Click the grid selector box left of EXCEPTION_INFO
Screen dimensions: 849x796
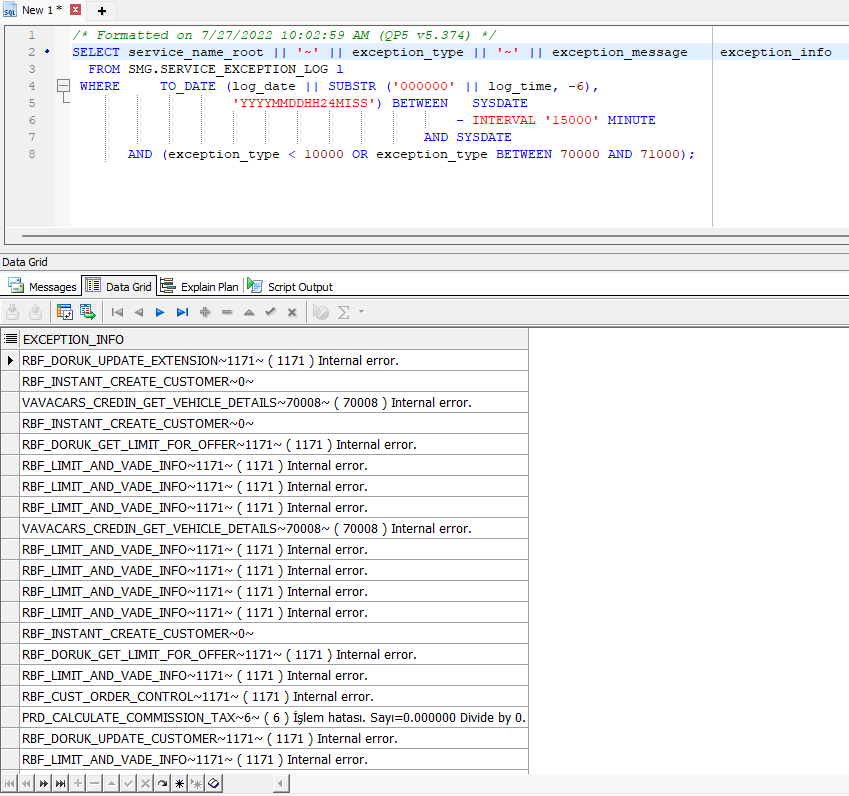pyautogui.click(x=11, y=340)
